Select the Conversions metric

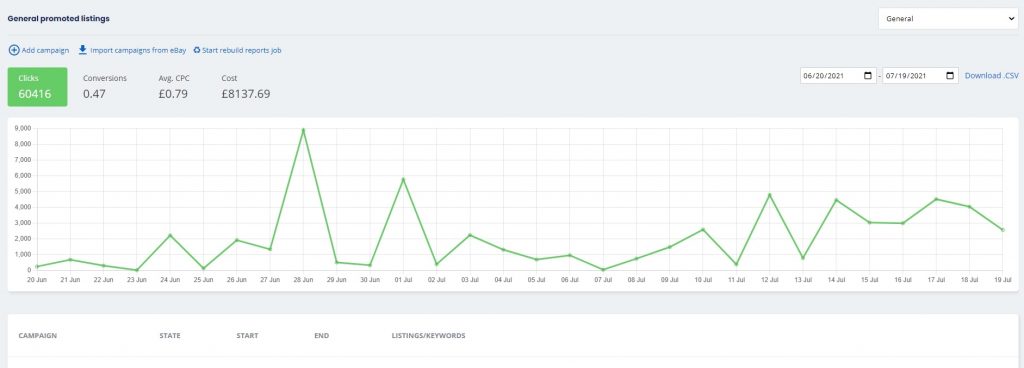pos(104,87)
